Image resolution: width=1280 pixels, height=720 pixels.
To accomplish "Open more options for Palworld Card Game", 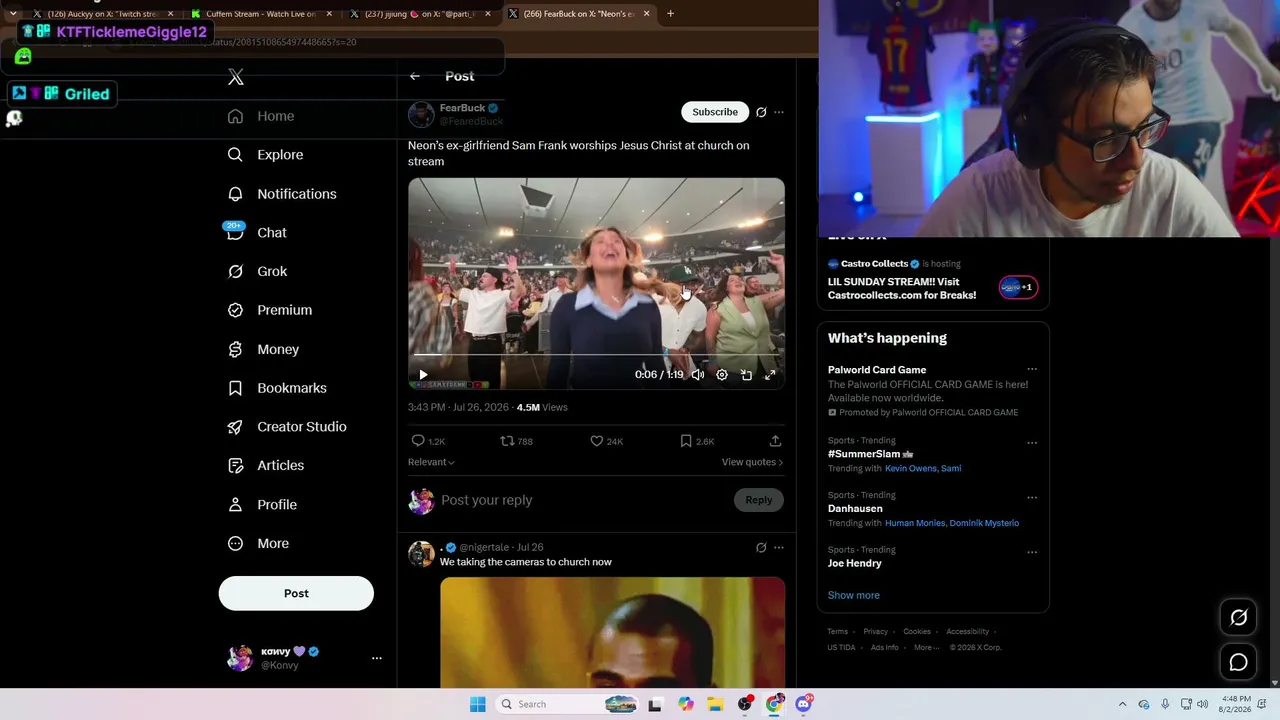I will click(1032, 370).
